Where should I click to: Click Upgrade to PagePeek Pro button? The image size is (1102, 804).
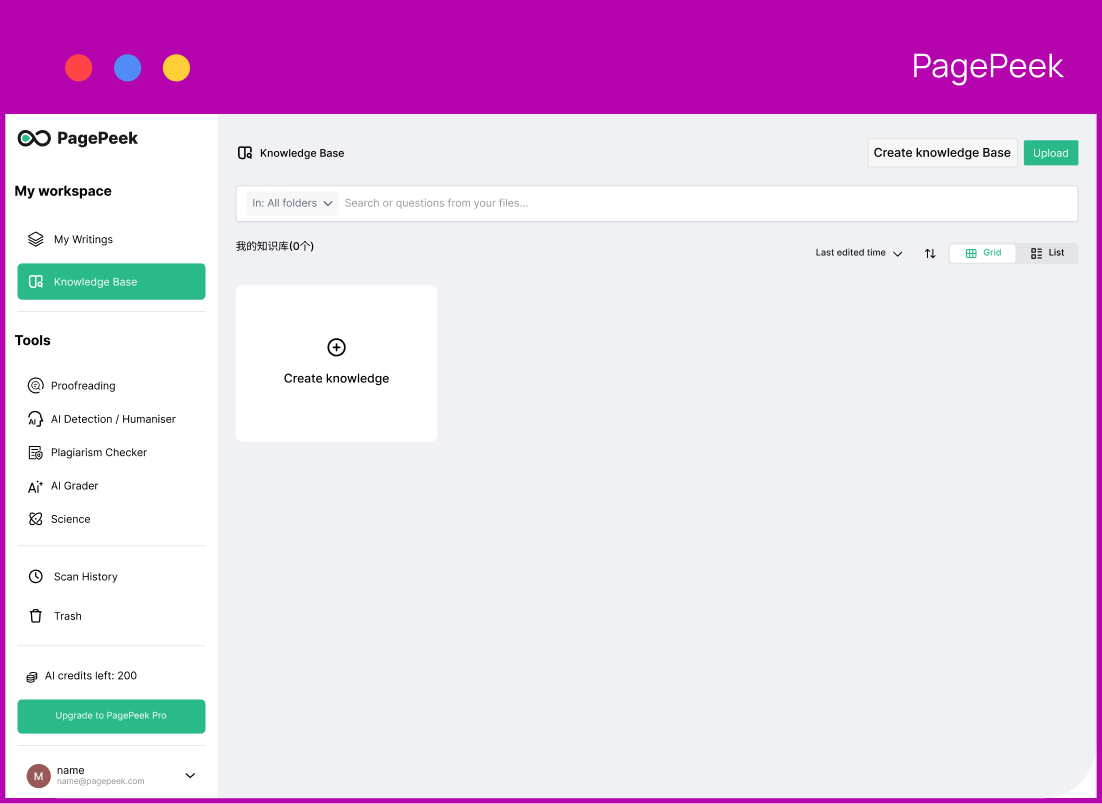(x=112, y=716)
